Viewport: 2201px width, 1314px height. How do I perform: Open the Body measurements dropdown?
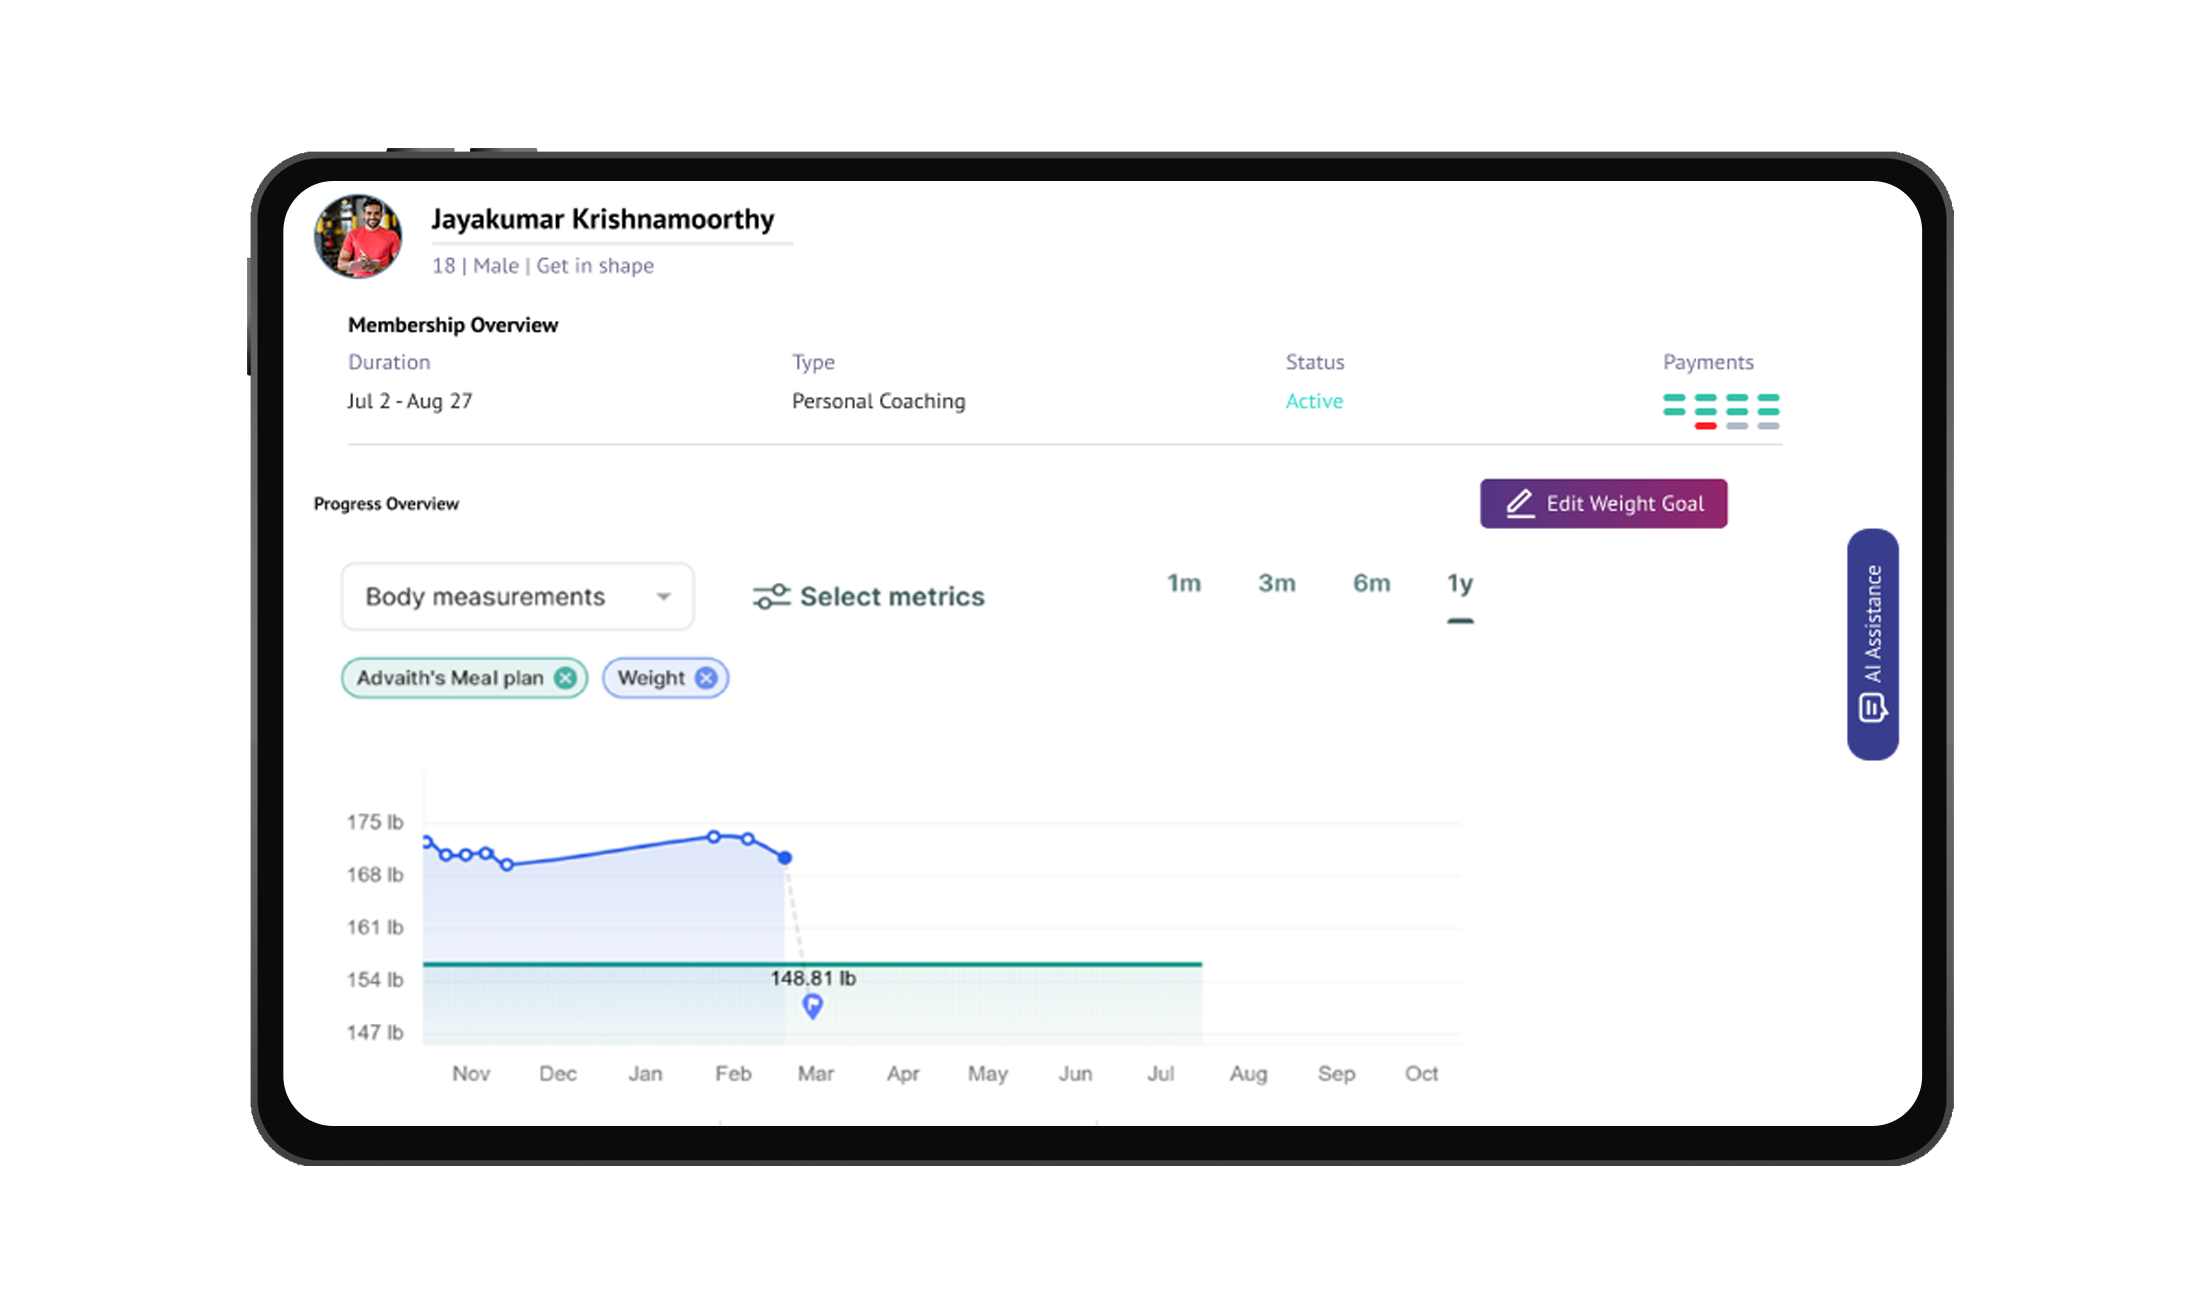coord(517,596)
